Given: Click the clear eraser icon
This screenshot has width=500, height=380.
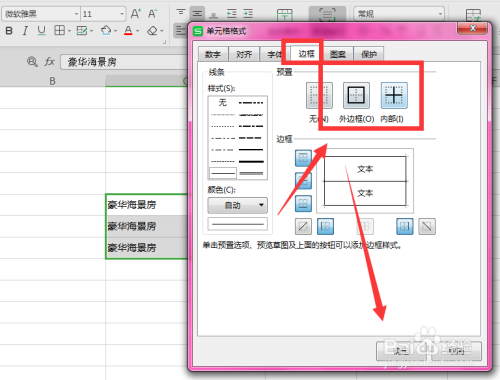Looking at the screenshot, I should click(x=152, y=31).
